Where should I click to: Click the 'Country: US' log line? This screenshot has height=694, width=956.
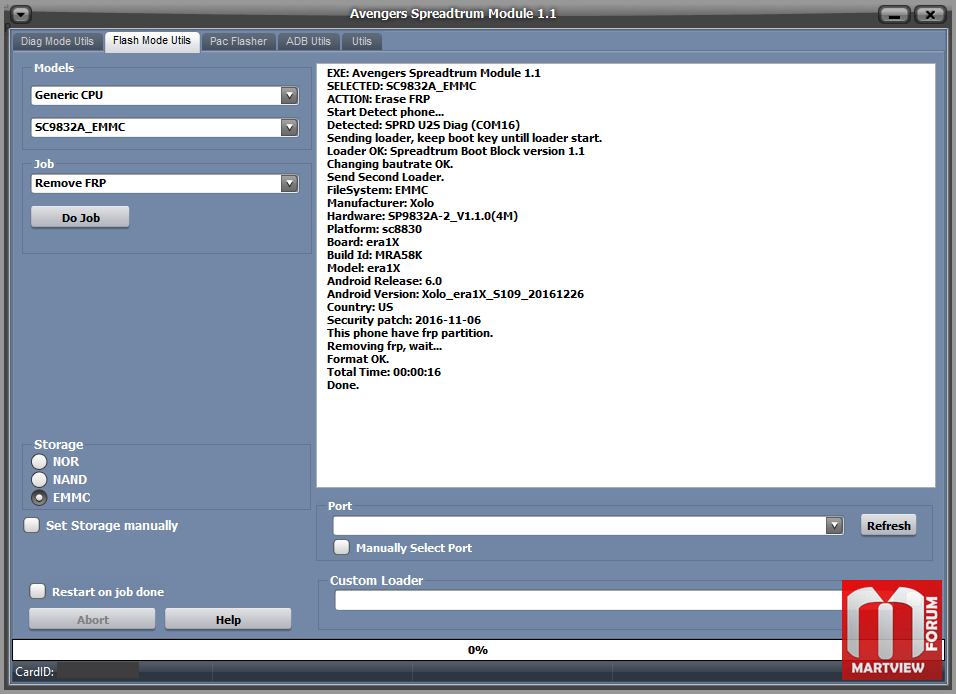(360, 307)
